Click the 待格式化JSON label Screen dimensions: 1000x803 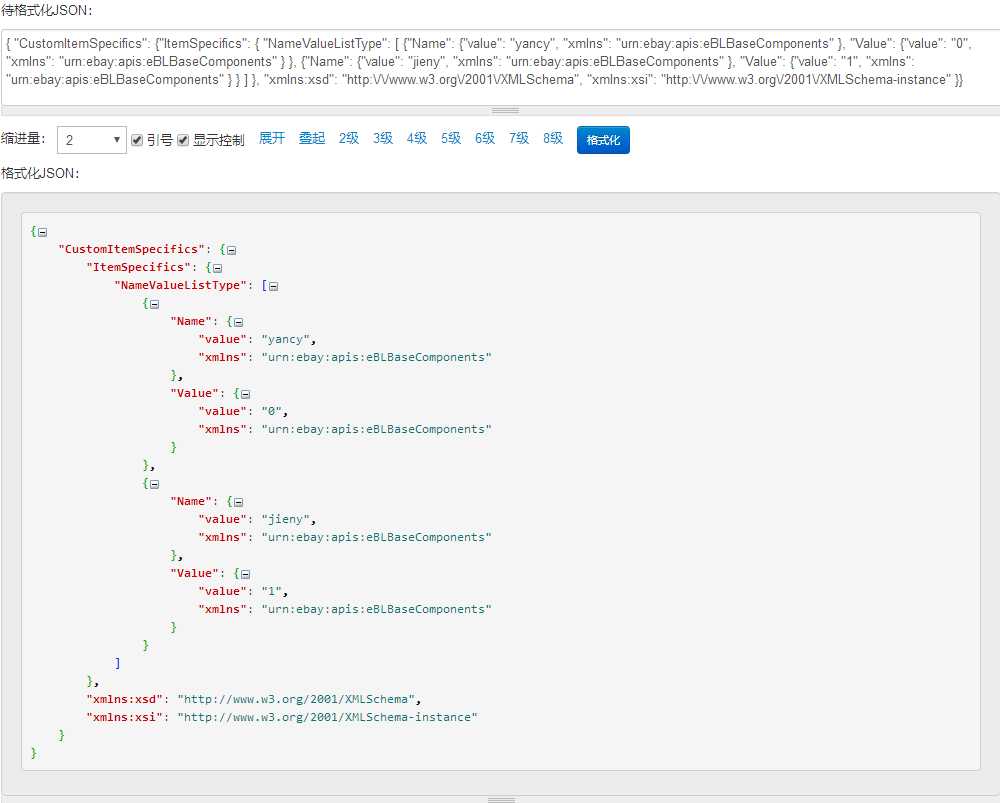47,11
